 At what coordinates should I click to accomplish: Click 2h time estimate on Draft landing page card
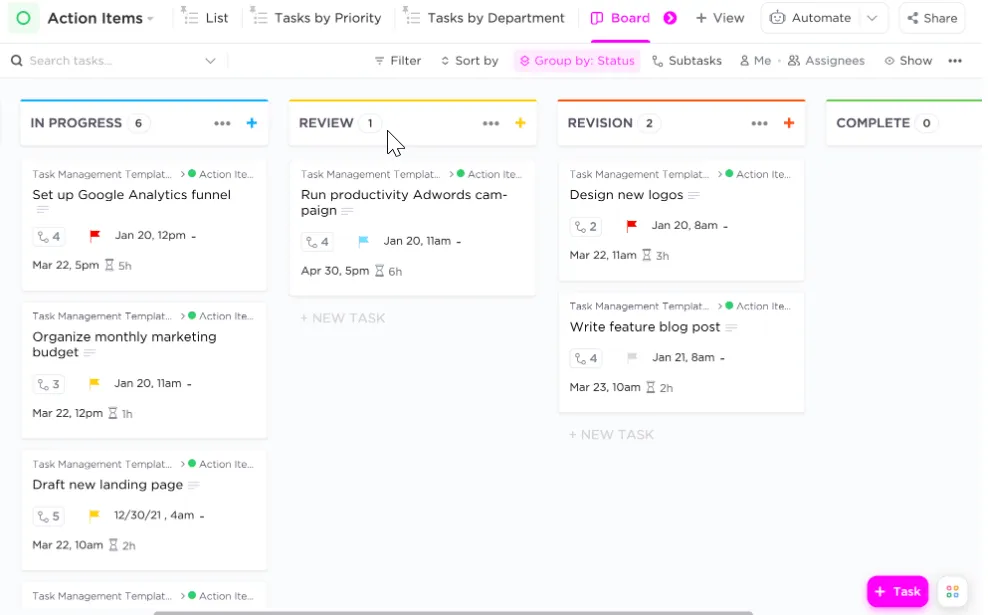point(122,545)
